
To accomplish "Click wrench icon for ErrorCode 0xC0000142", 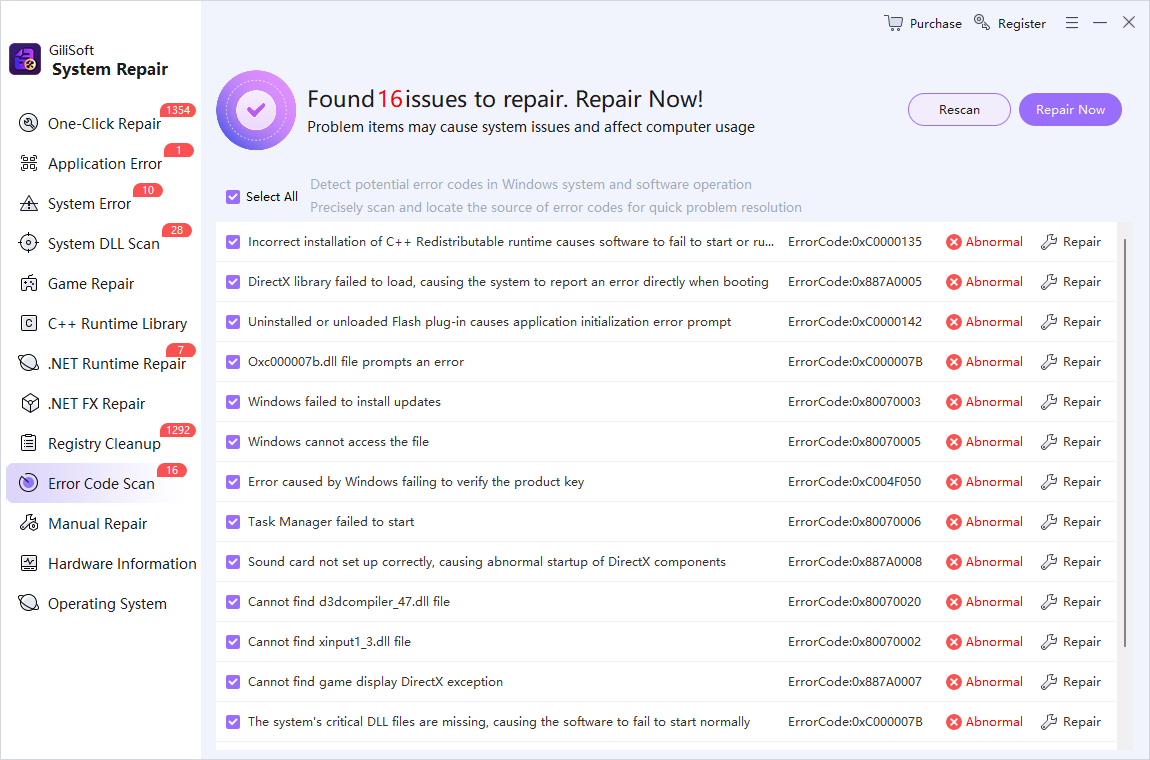I will pos(1049,322).
